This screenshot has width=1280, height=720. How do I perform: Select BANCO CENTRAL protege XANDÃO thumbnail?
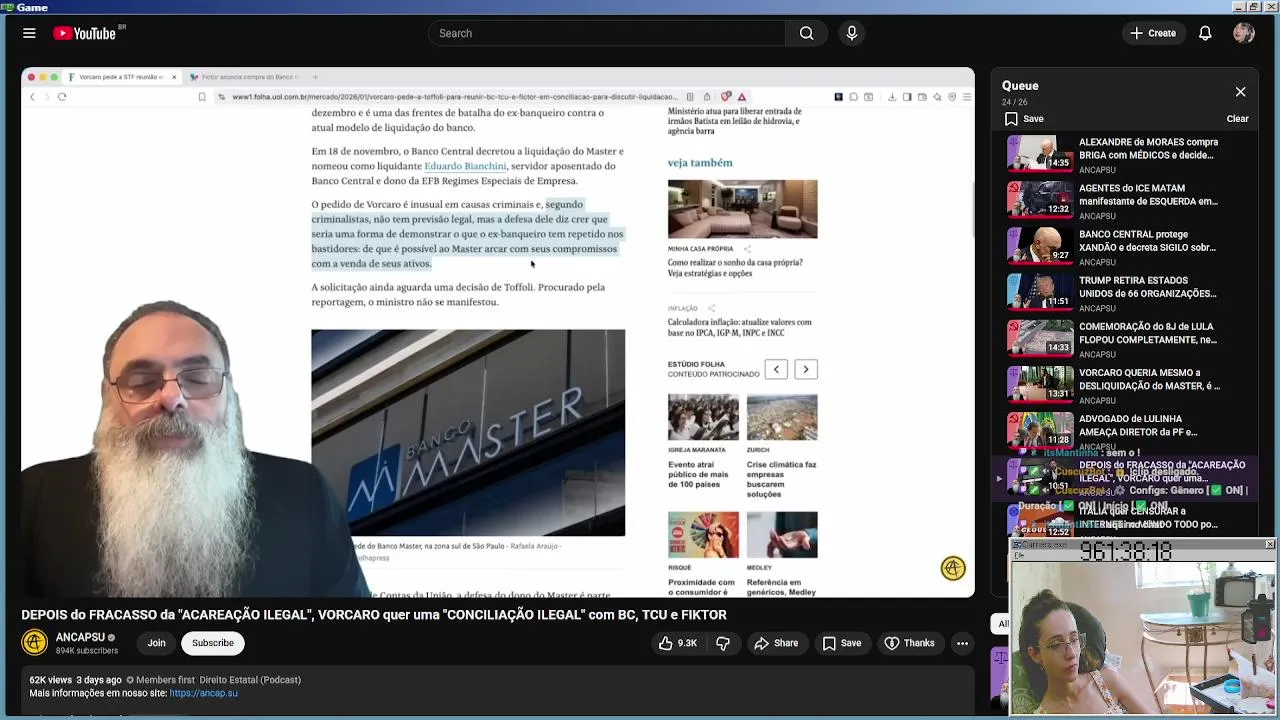[1040, 245]
